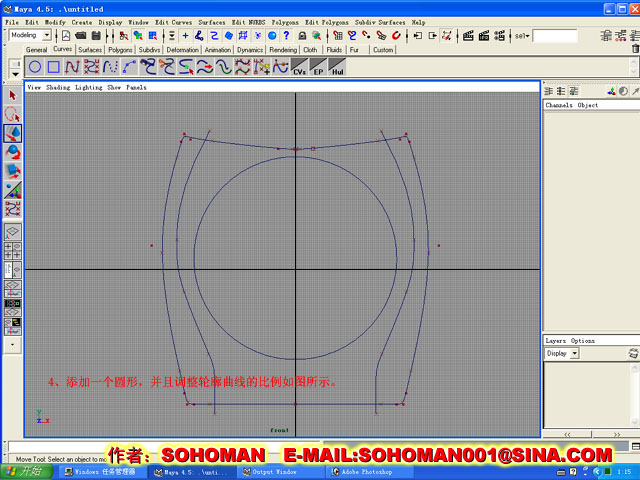This screenshot has height=480, width=640.
Task: Click the Save Scene disk icon
Action: [96, 36]
